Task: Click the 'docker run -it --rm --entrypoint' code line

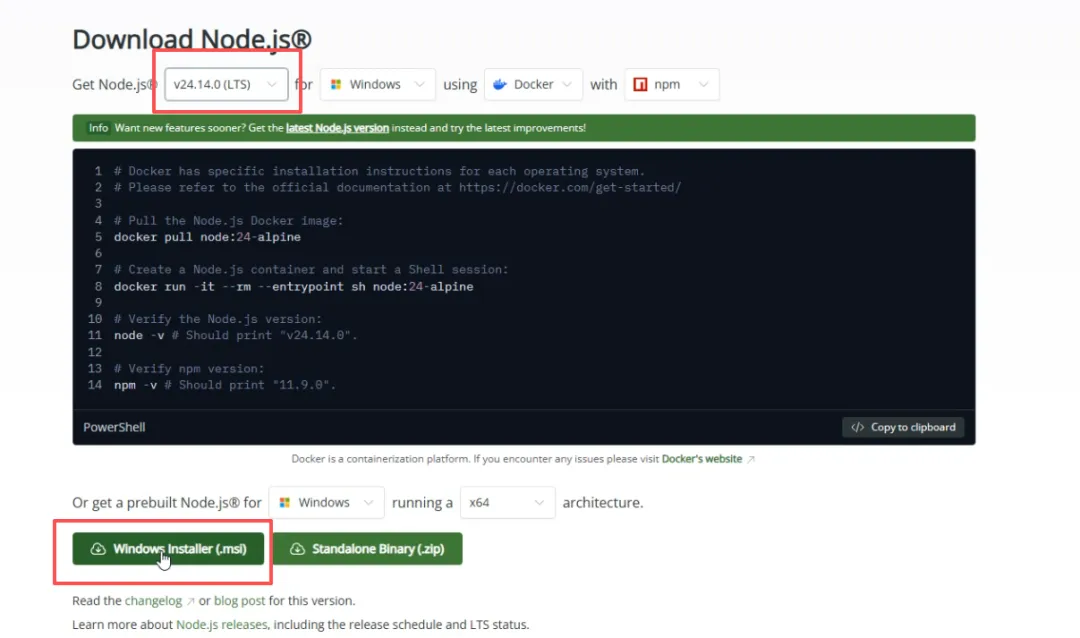Action: 293,287
